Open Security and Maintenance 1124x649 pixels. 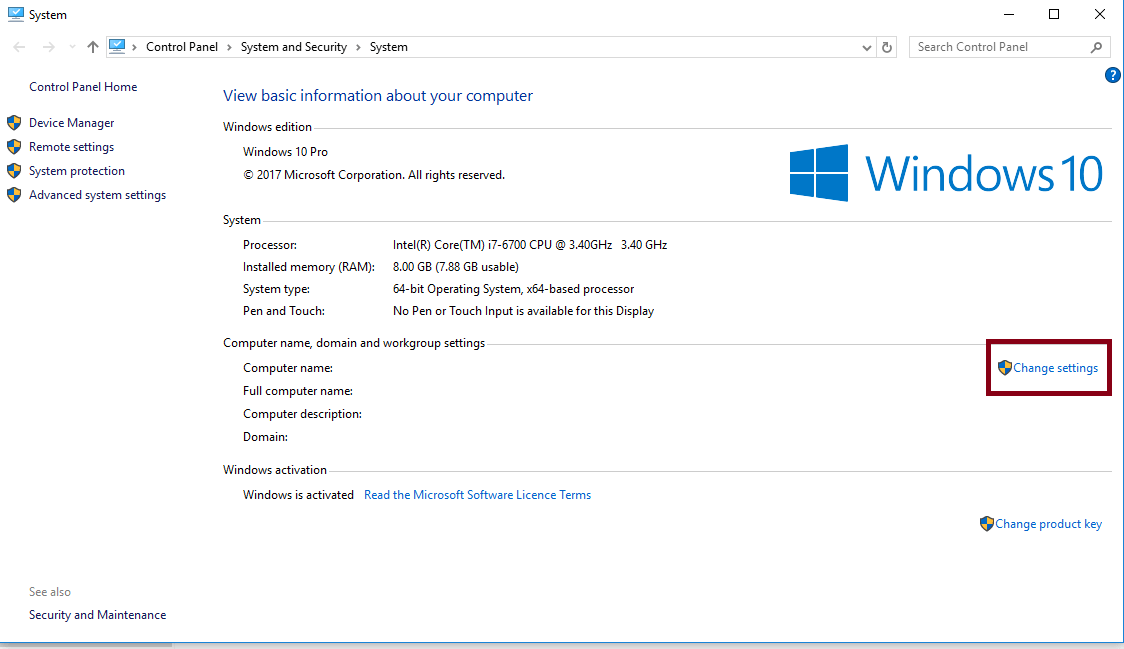tap(97, 614)
